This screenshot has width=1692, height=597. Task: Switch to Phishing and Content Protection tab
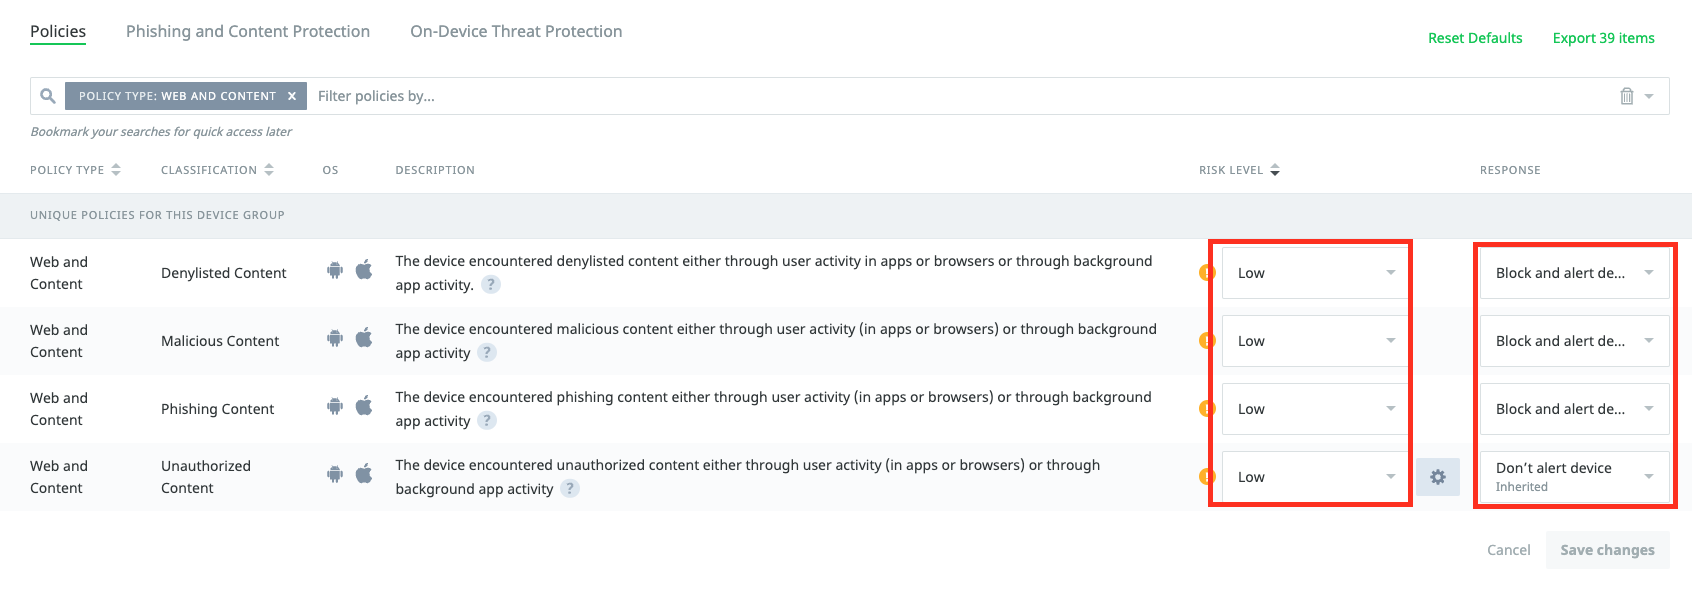(x=247, y=31)
